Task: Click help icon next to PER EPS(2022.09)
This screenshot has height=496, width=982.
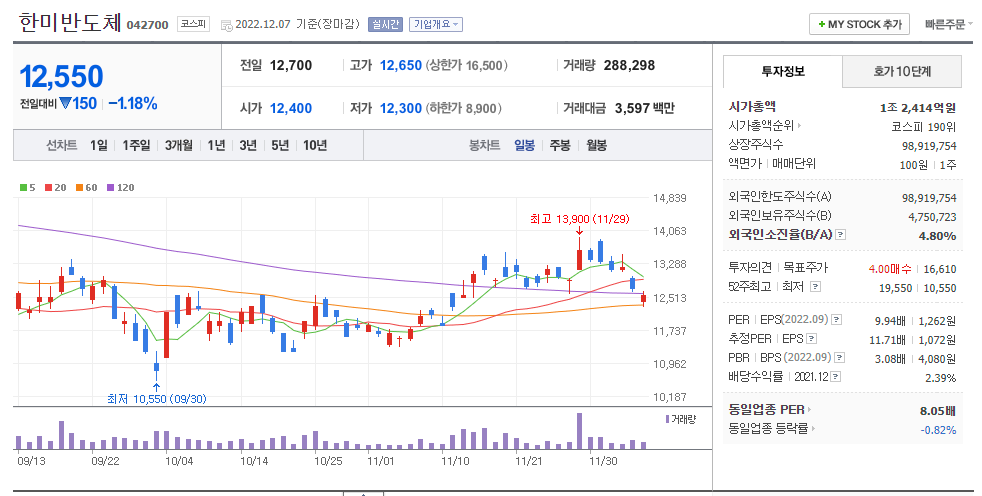Action: coord(837,320)
